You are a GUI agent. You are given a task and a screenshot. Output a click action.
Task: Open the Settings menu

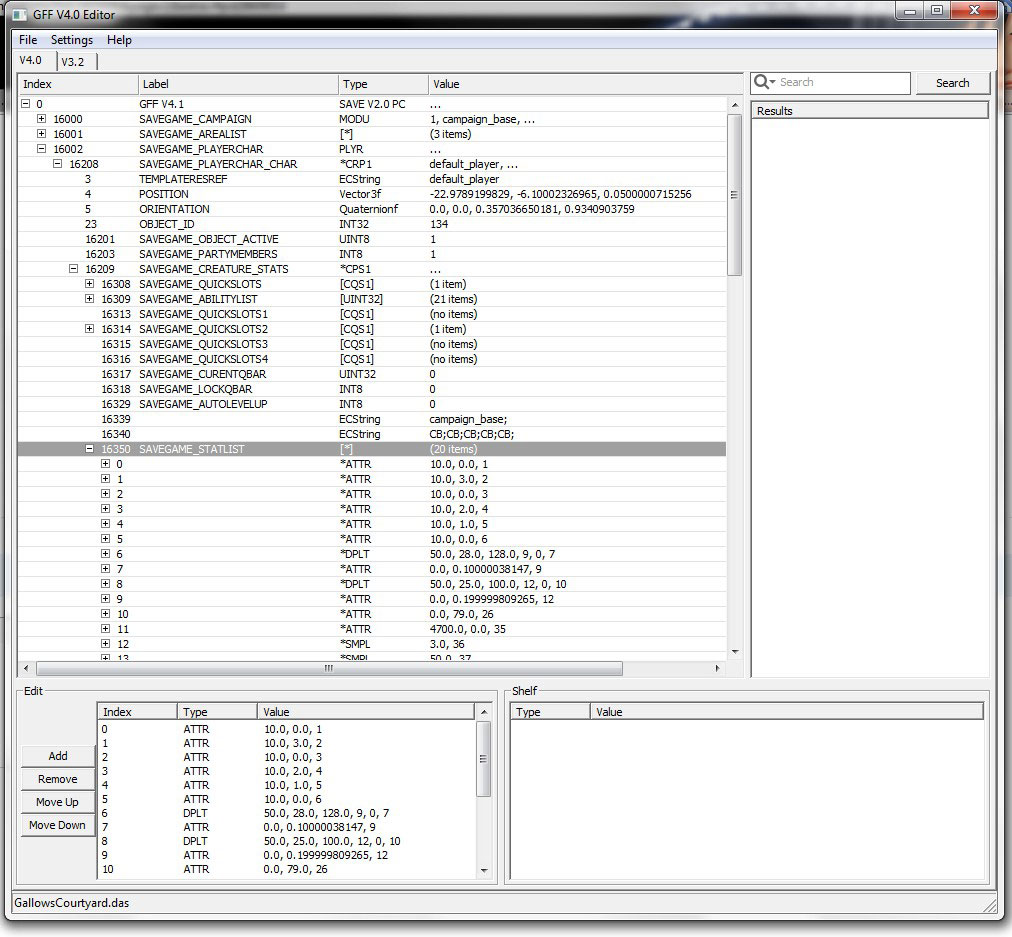(x=72, y=40)
